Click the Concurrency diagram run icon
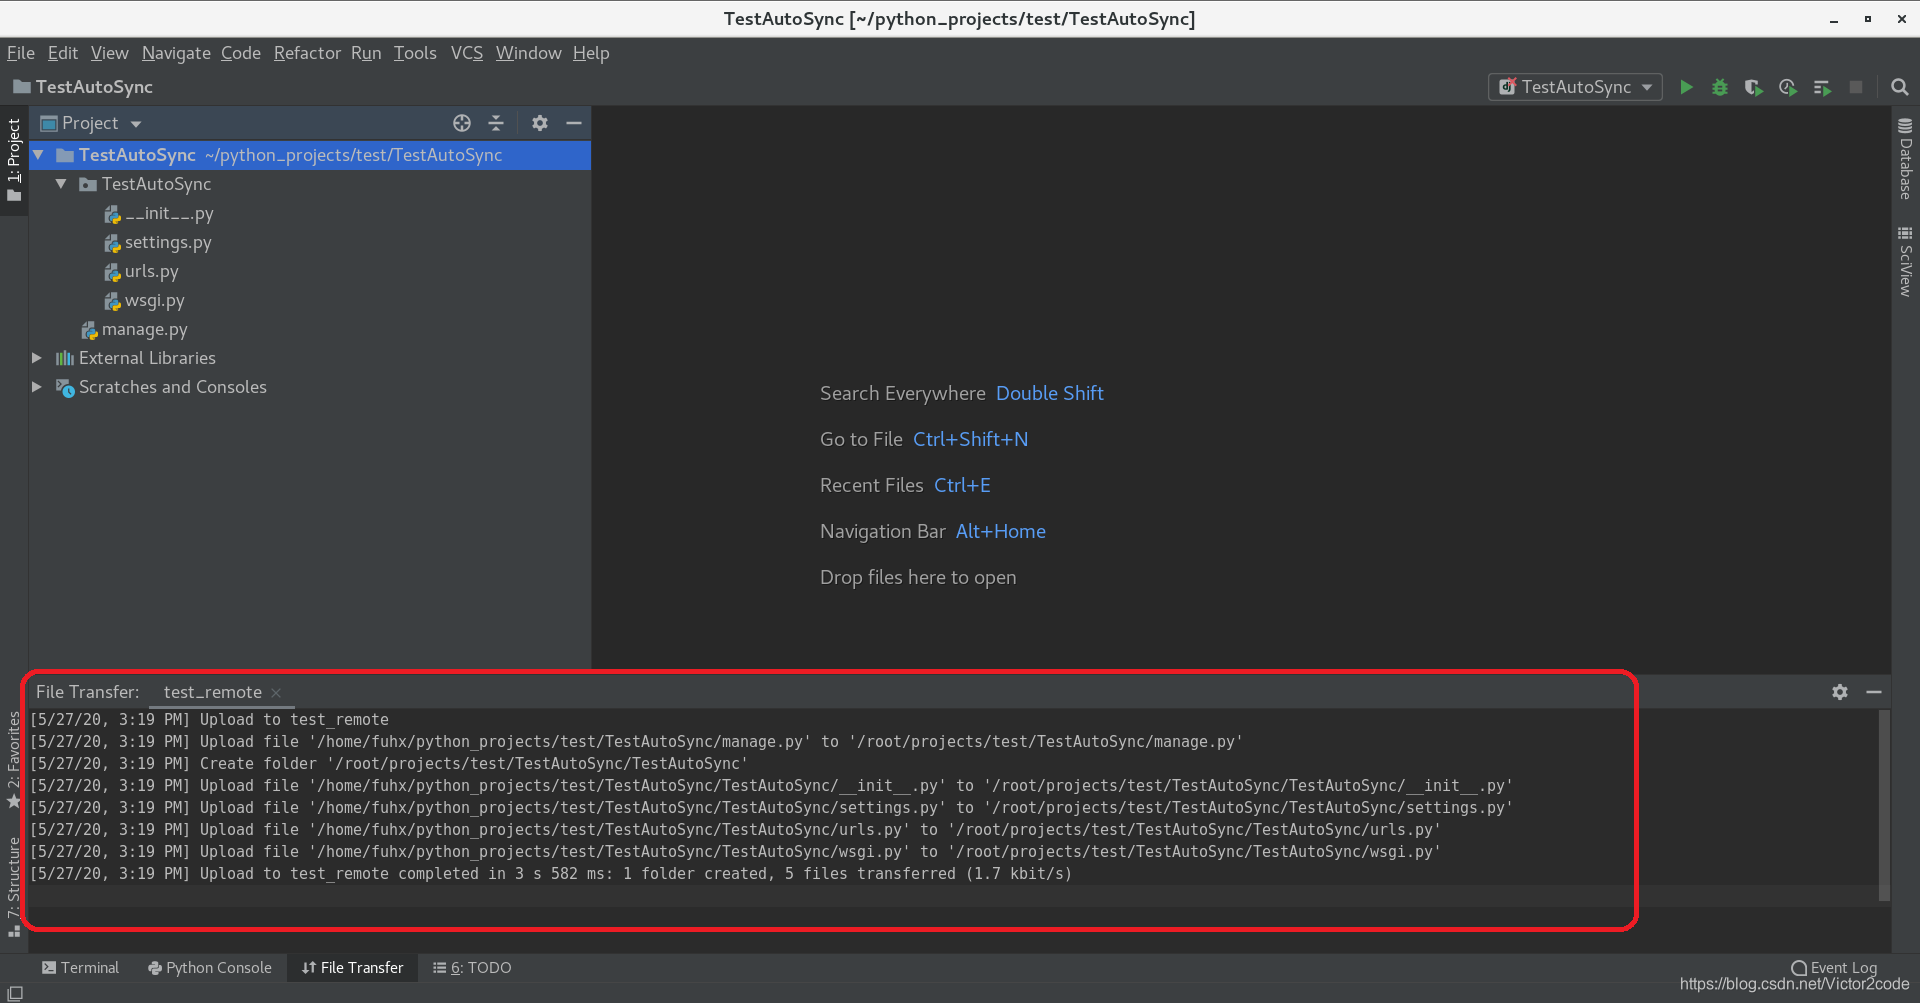 [1822, 87]
